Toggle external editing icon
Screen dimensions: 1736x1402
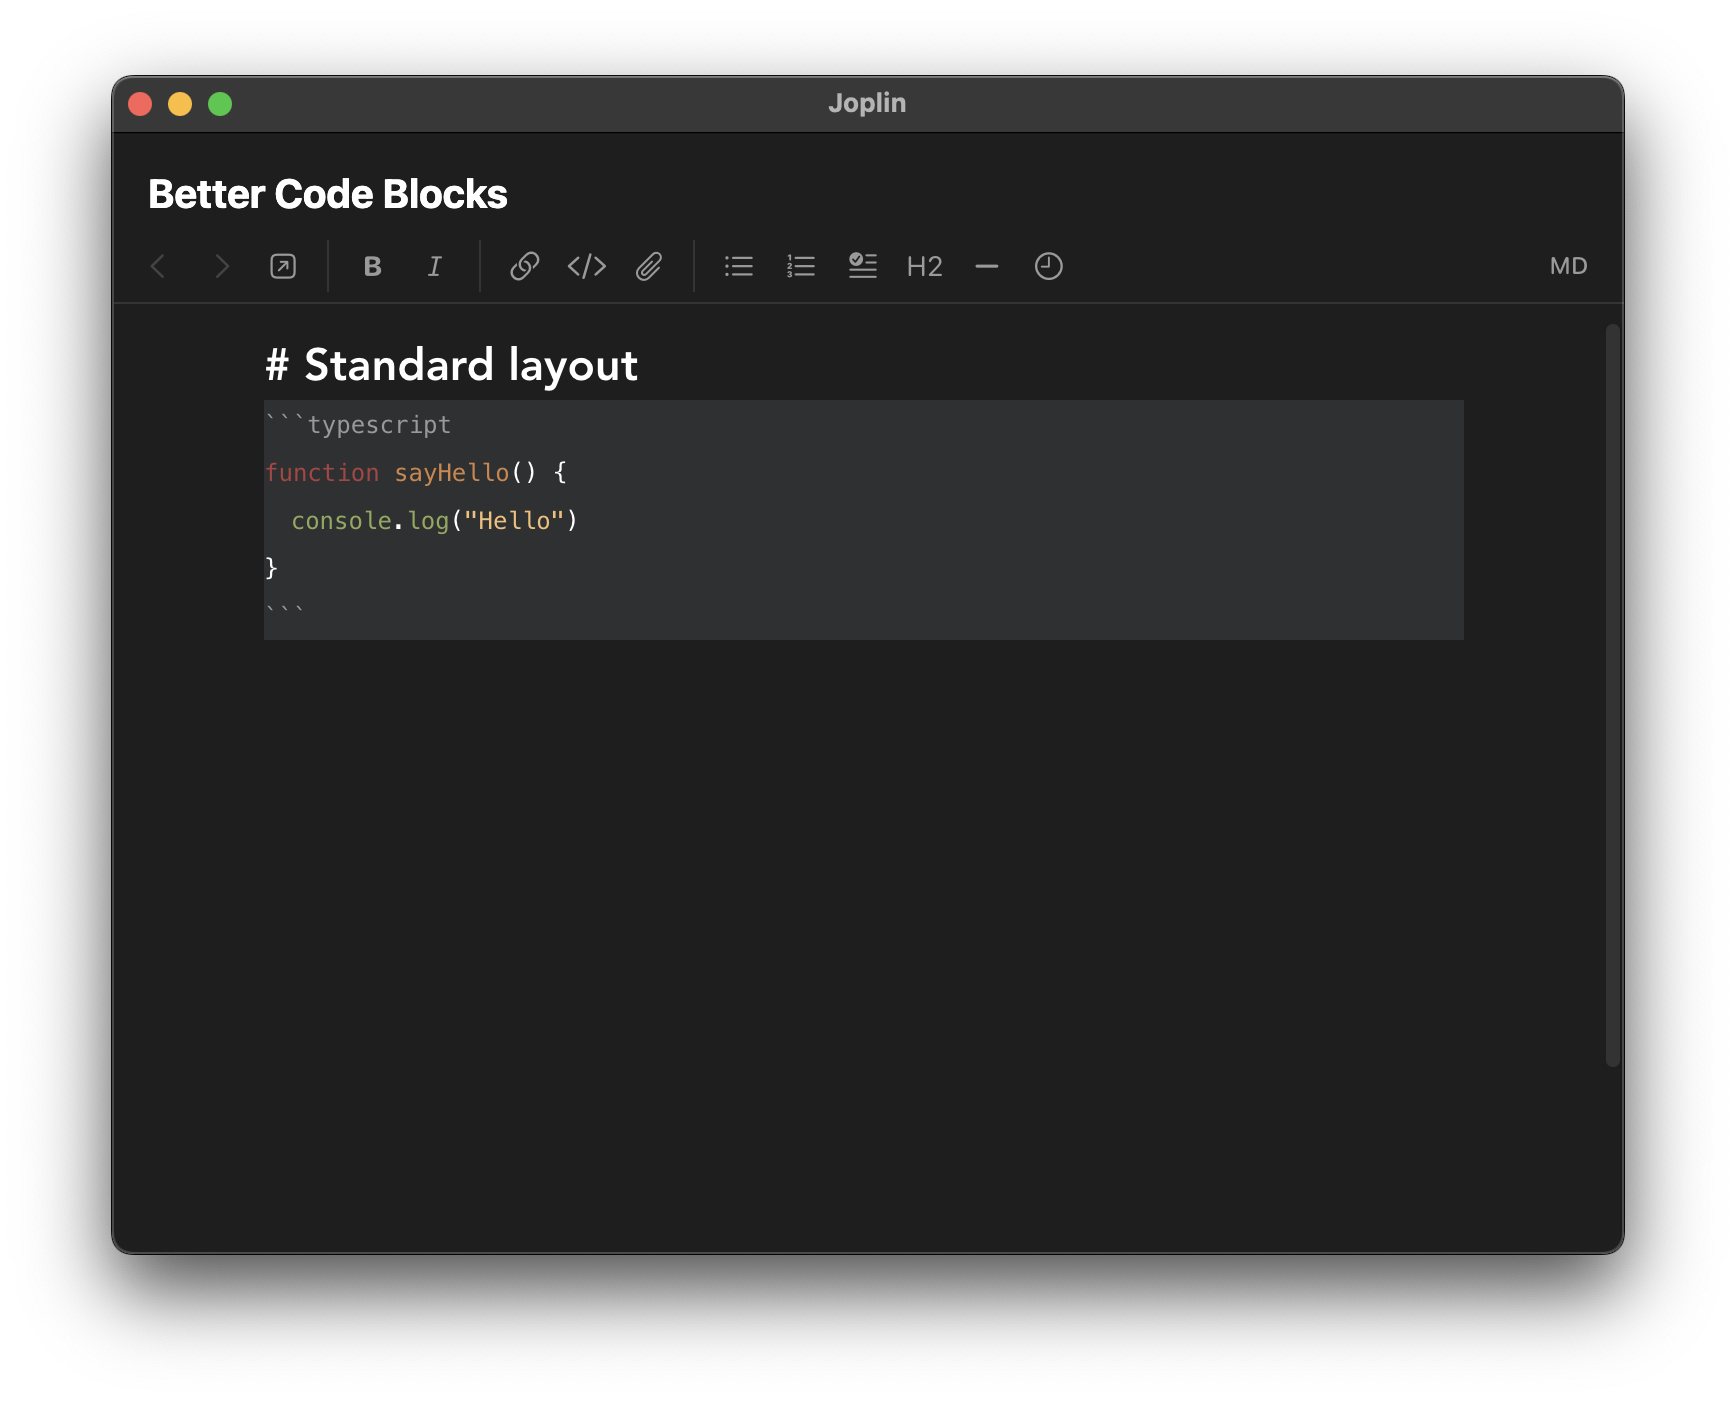283,266
